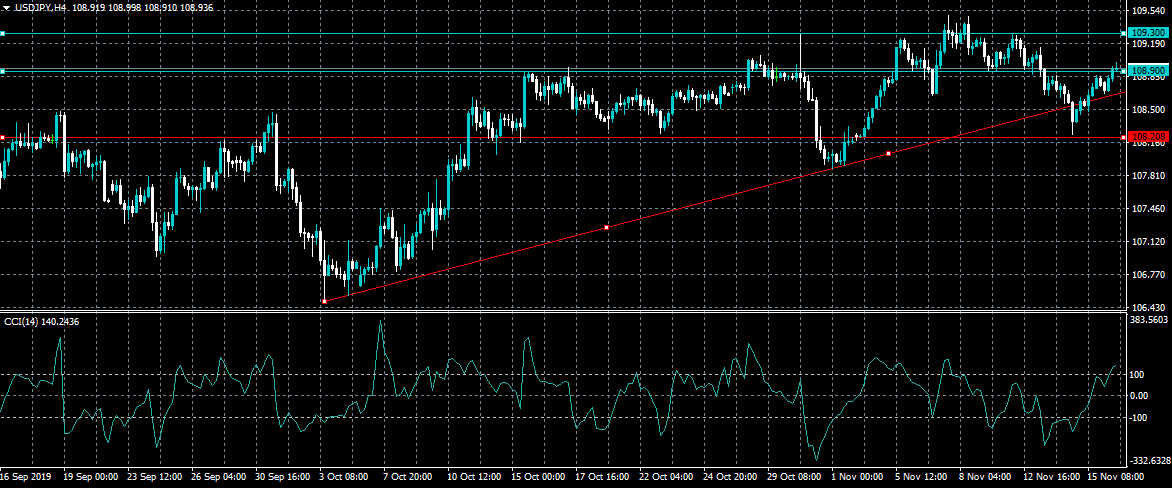Click the 0.00 level on the CCI scale
The height and width of the screenshot is (488, 1172).
coord(1141,396)
